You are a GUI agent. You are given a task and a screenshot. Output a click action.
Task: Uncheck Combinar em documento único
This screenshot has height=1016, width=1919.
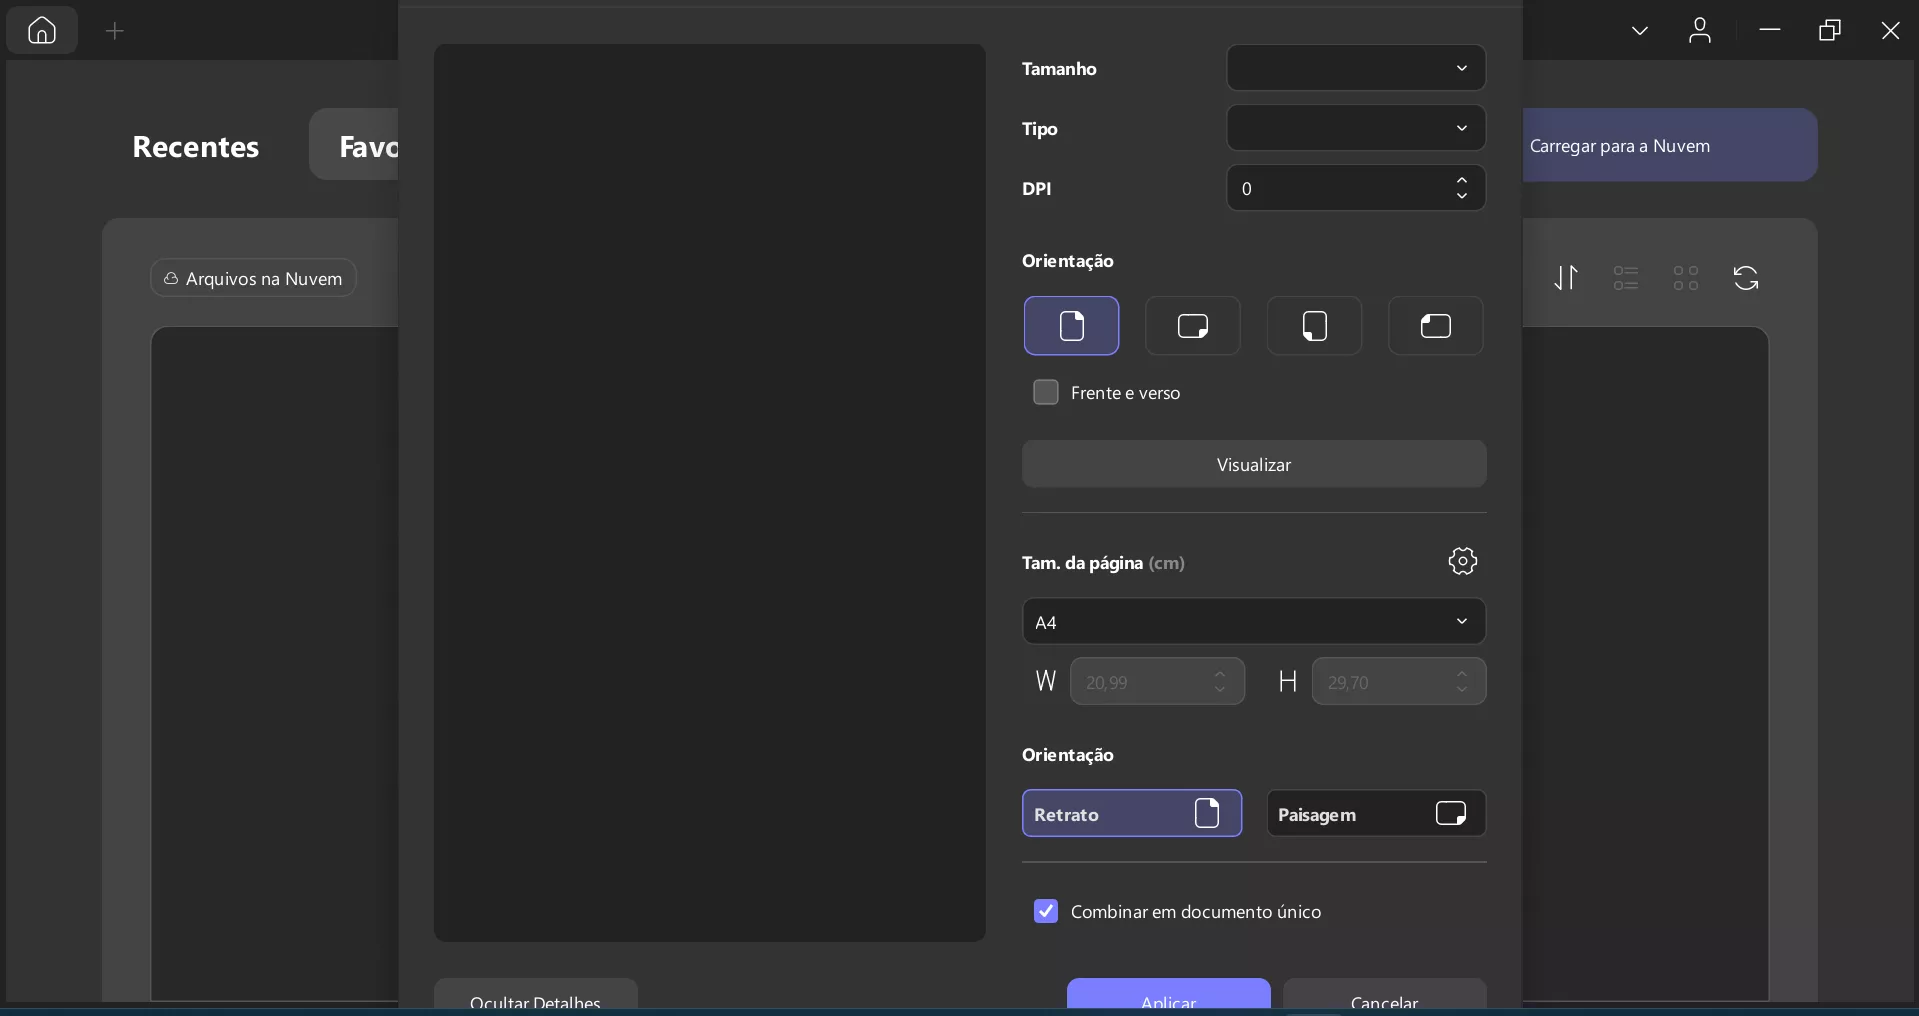[x=1046, y=911]
